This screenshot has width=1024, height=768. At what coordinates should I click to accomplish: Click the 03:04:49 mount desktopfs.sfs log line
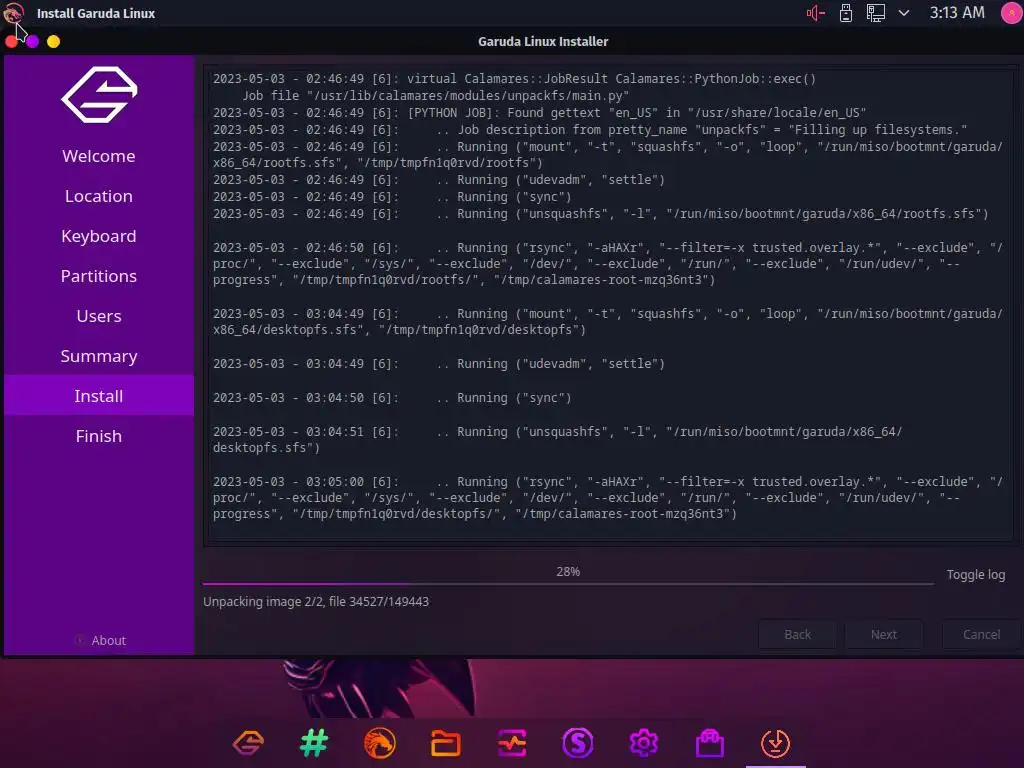pos(608,322)
